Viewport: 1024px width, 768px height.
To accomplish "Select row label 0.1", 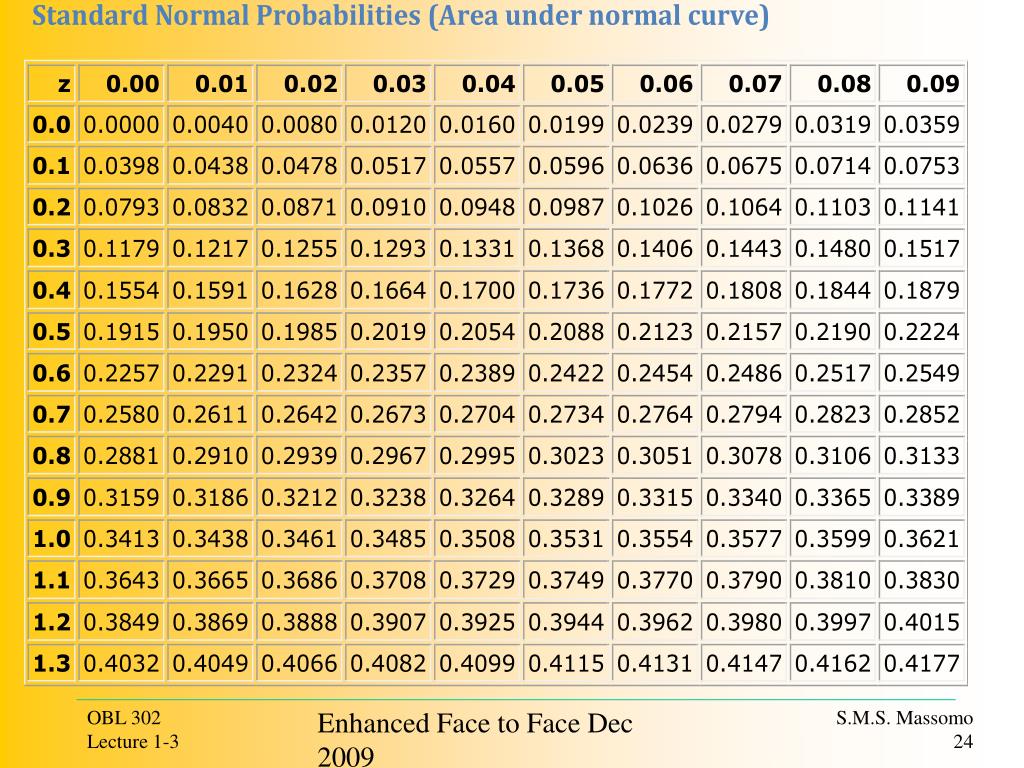I will tap(52, 166).
